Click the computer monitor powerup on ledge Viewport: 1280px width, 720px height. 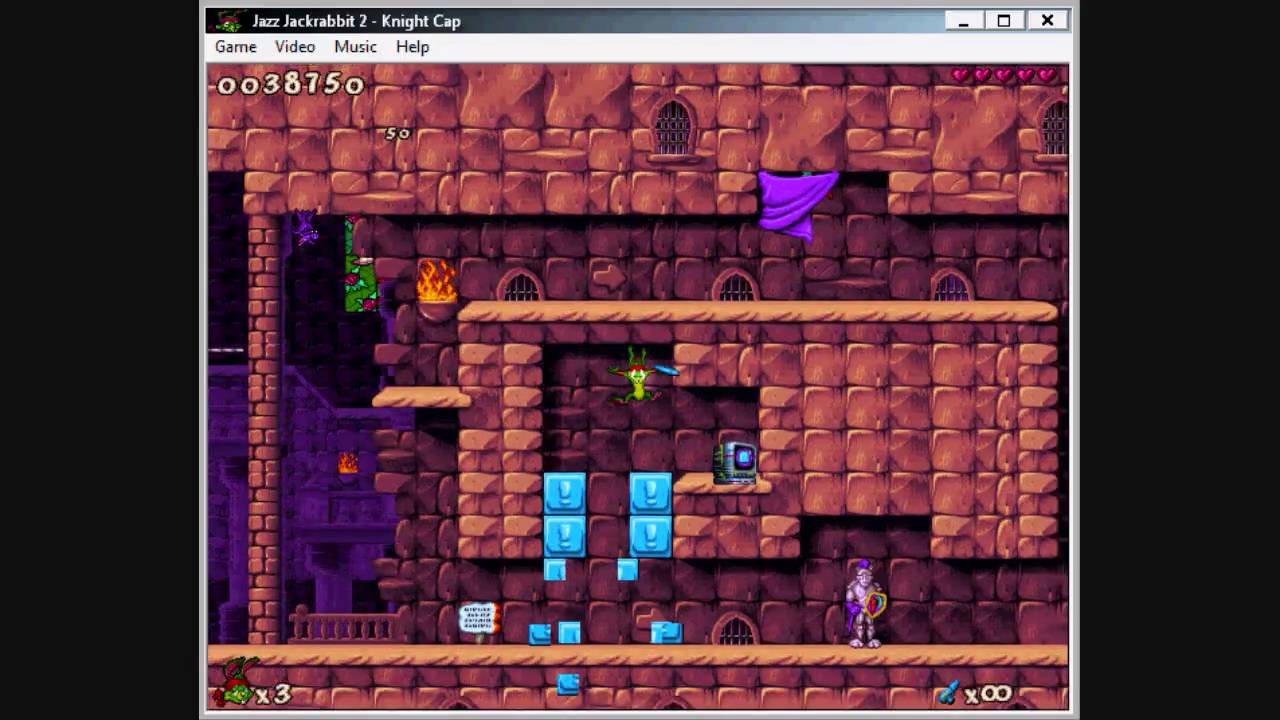[735, 463]
